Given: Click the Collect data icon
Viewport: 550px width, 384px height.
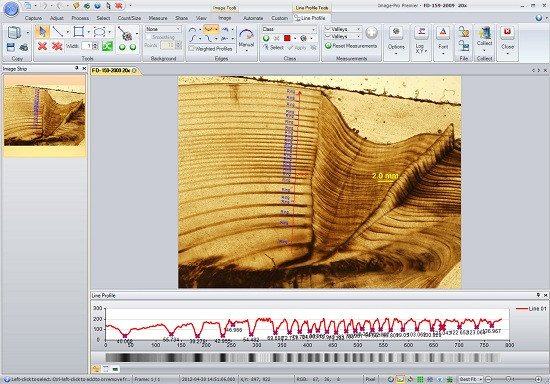Looking at the screenshot, I should coord(484,33).
